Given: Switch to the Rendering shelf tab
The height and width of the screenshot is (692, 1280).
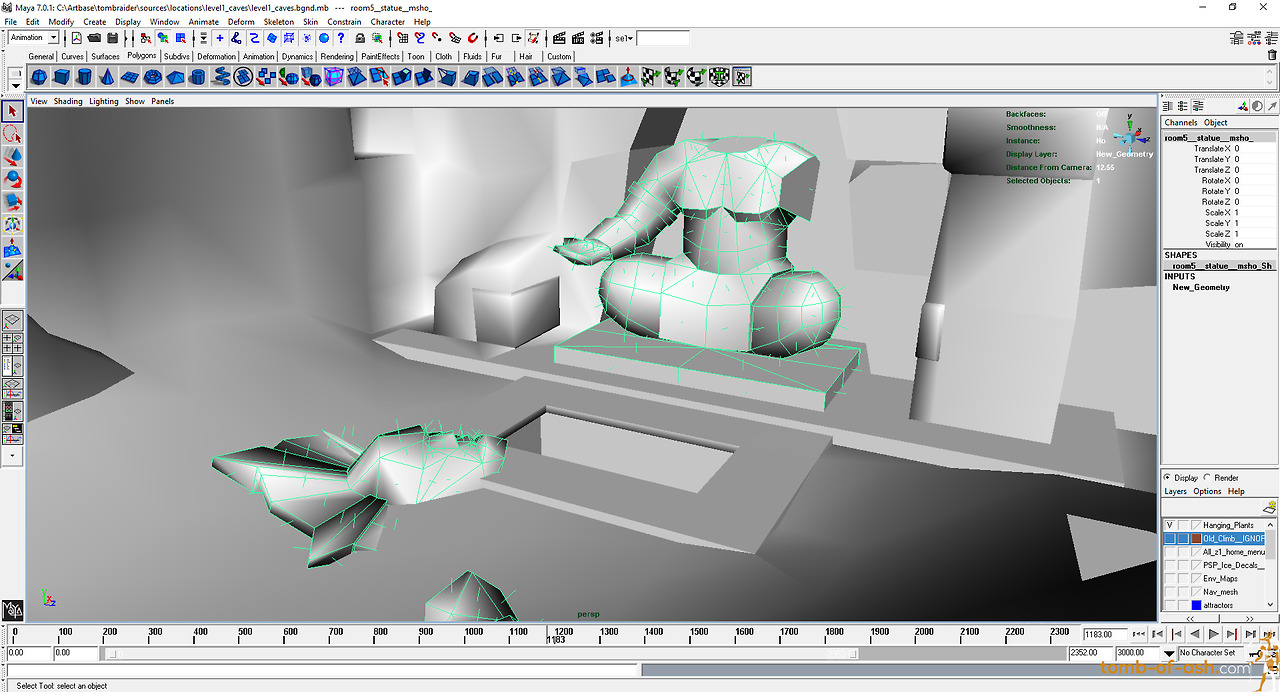Looking at the screenshot, I should coord(337,56).
